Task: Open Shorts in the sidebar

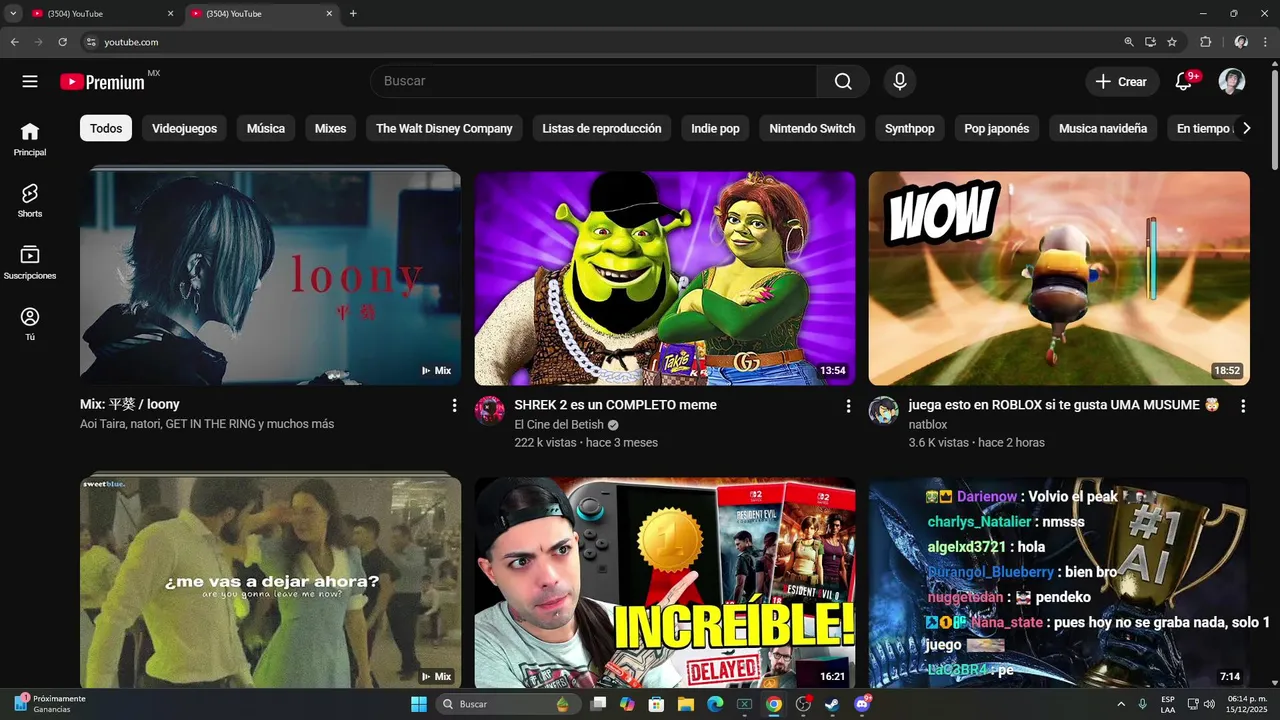Action: 30,201
